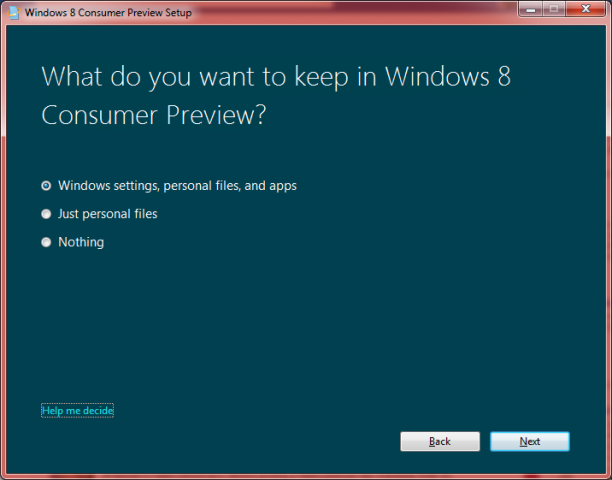Click the setup icon in the title bar
612x480 pixels.
tap(13, 12)
